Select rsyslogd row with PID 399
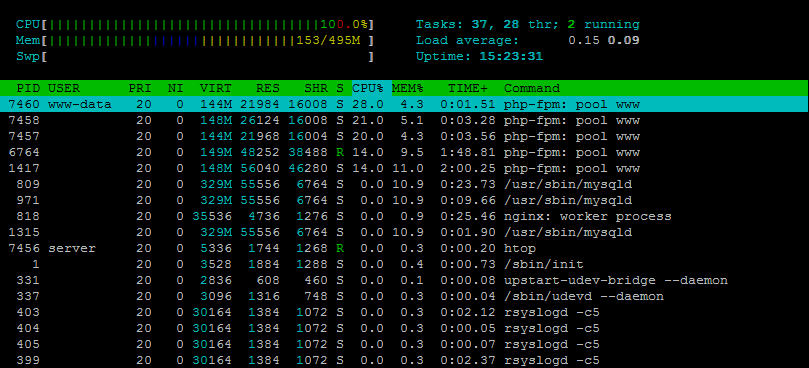The width and height of the screenshot is (809, 368). (x=404, y=360)
